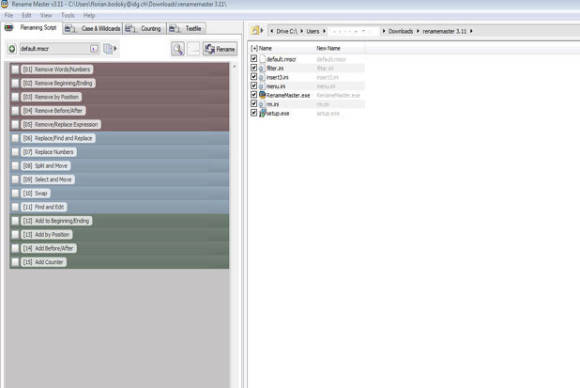This screenshot has width=580, height=388.
Task: Click the Rename button
Action: tap(220, 49)
